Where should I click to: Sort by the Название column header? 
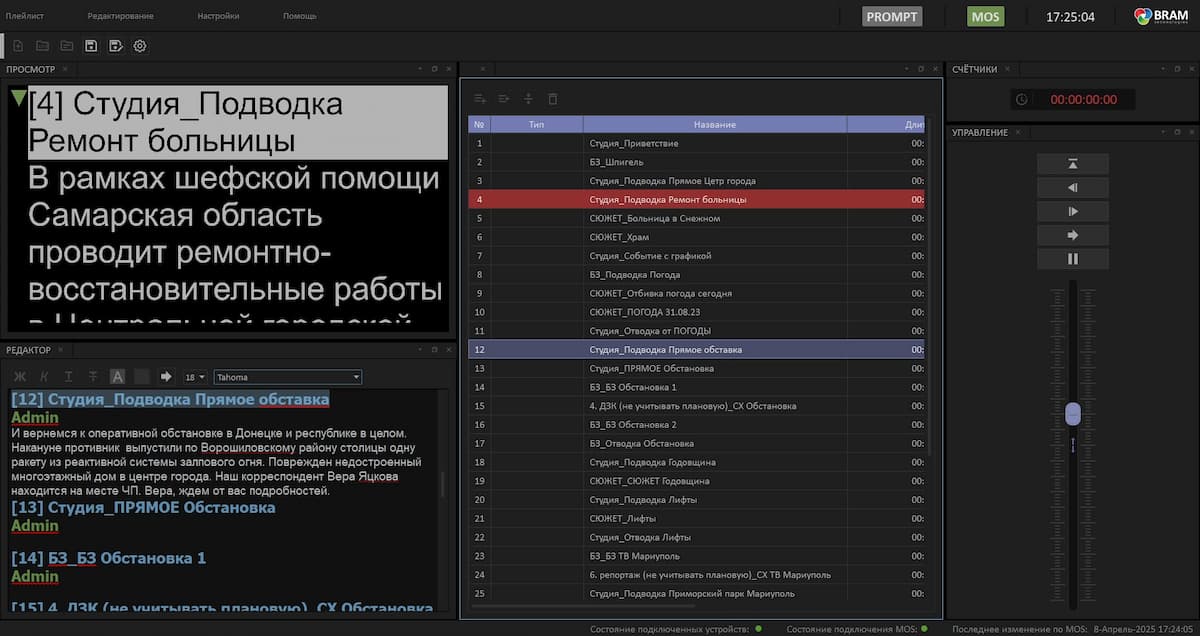(x=715, y=125)
